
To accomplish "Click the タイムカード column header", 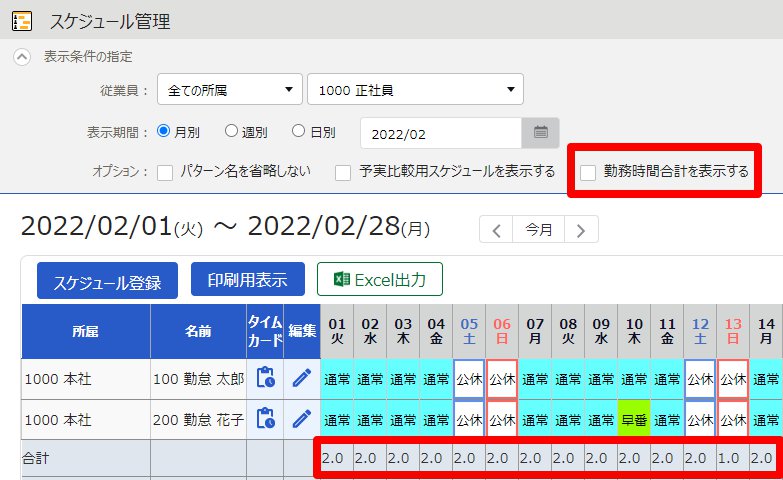I will (265, 331).
